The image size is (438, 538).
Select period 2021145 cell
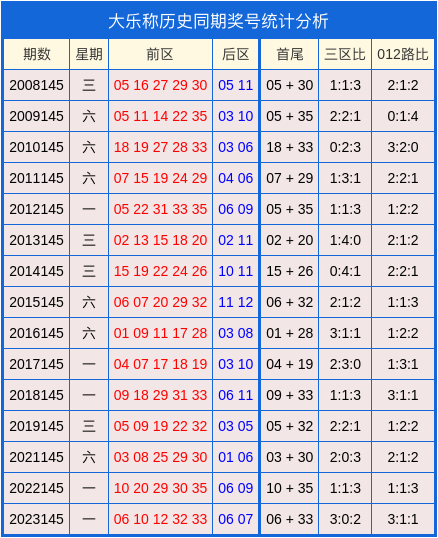click(x=37, y=457)
